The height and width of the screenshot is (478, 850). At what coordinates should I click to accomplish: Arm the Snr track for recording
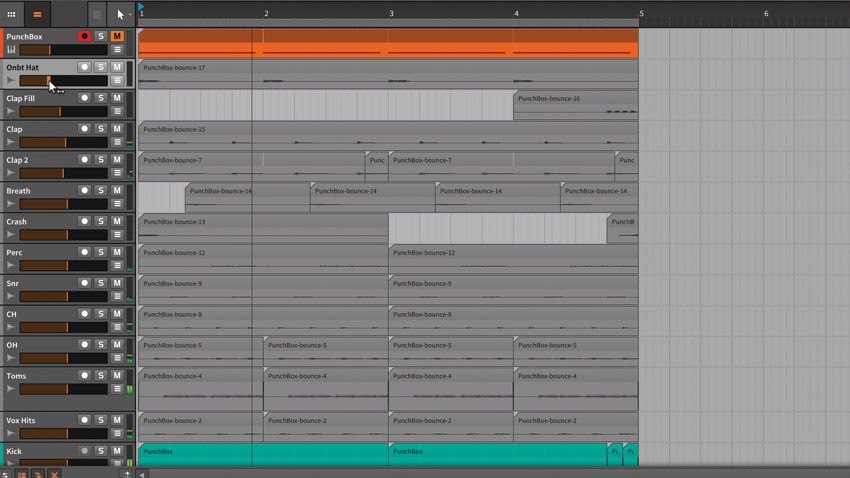pyautogui.click(x=84, y=283)
